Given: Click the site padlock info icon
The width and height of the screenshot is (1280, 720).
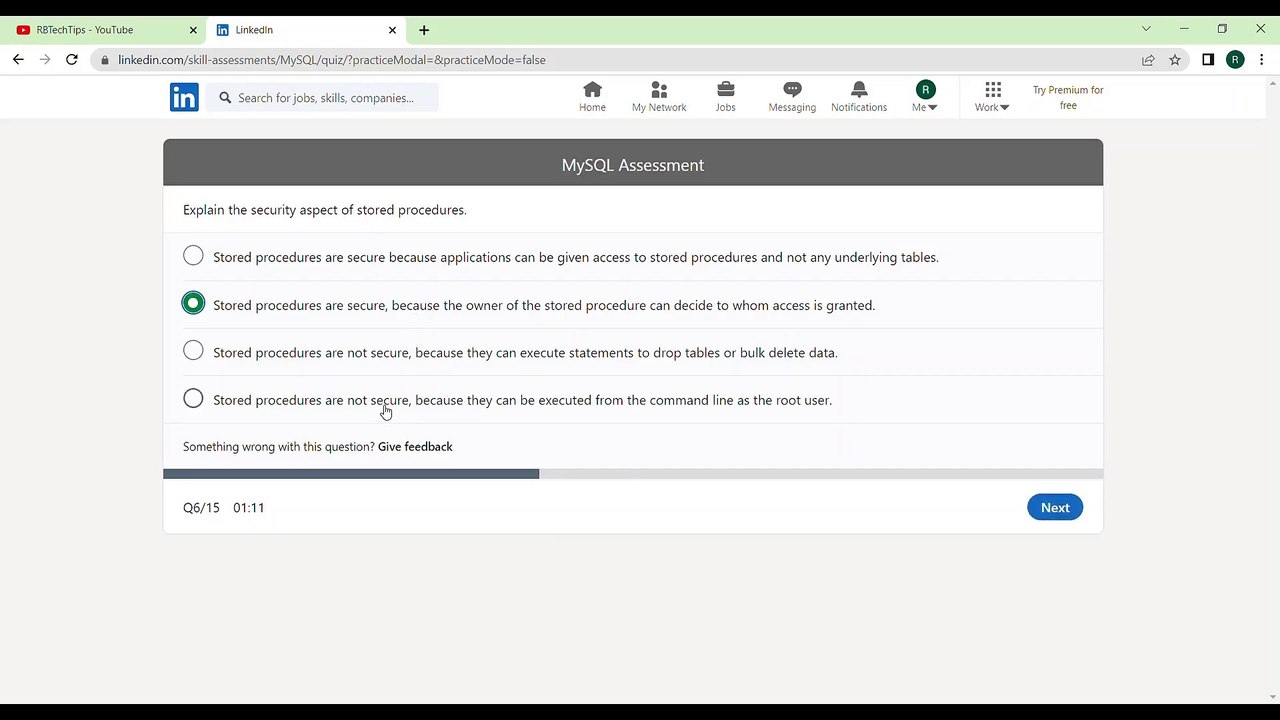Looking at the screenshot, I should coord(104,60).
